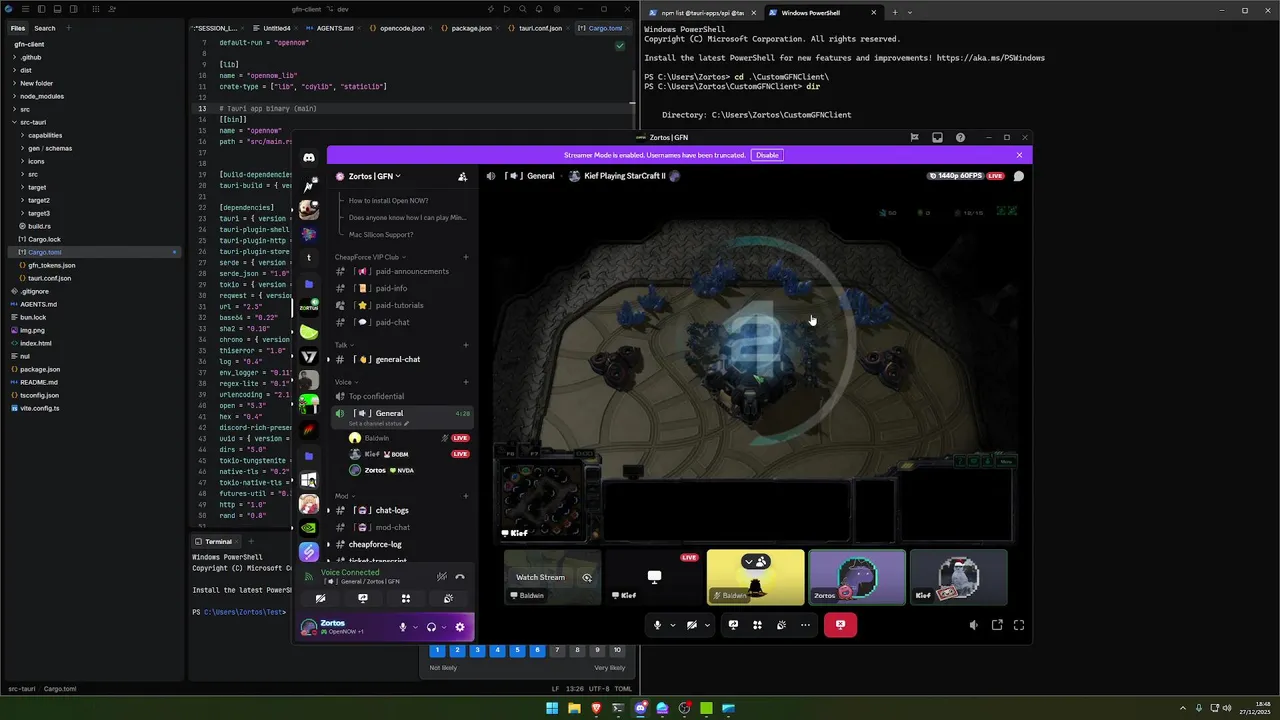
Task: Open Zortos participant video tile
Action: [857, 577]
